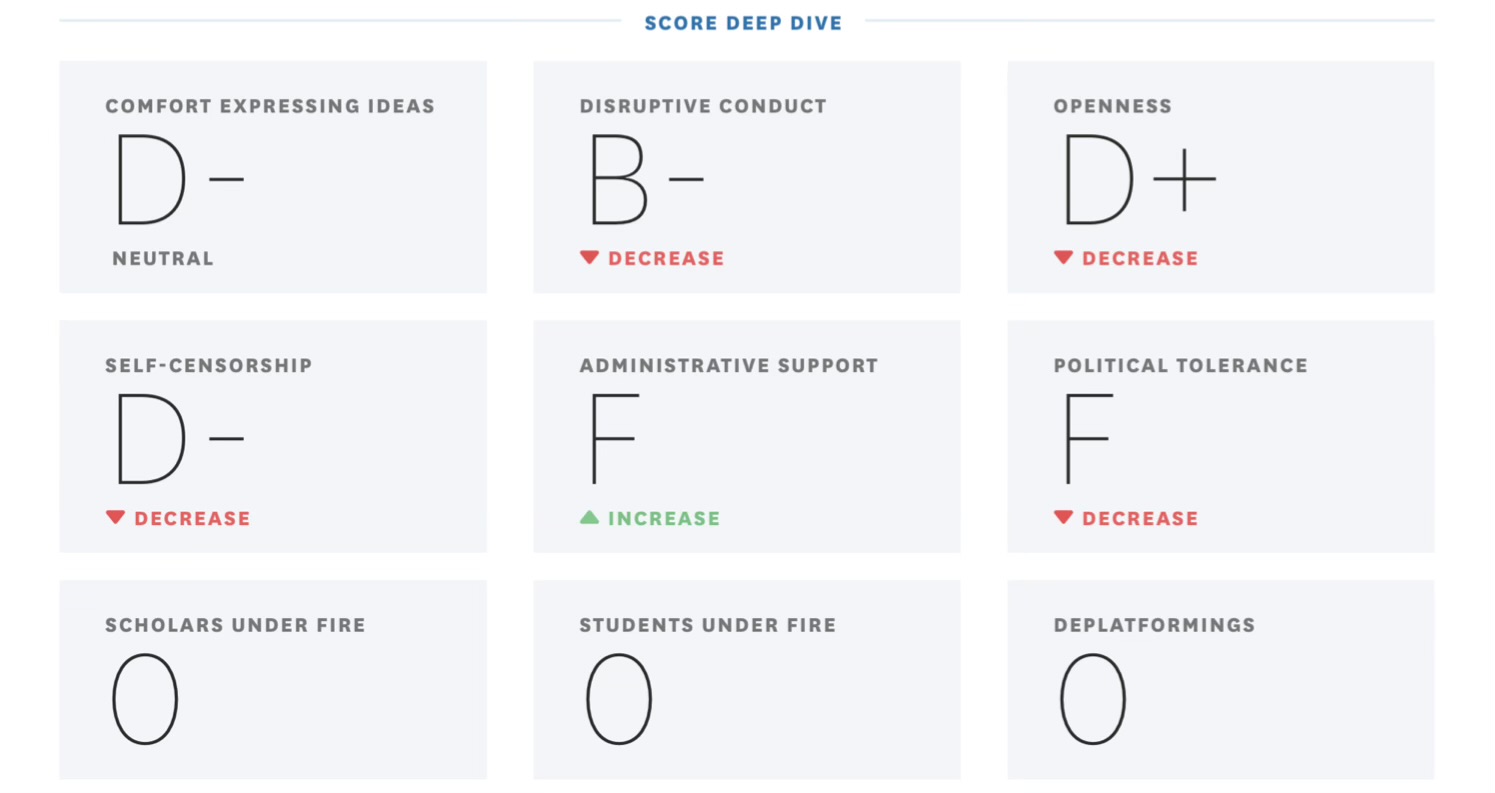Select the Administrative Support F grade
The height and width of the screenshot is (793, 1495).
(x=613, y=440)
